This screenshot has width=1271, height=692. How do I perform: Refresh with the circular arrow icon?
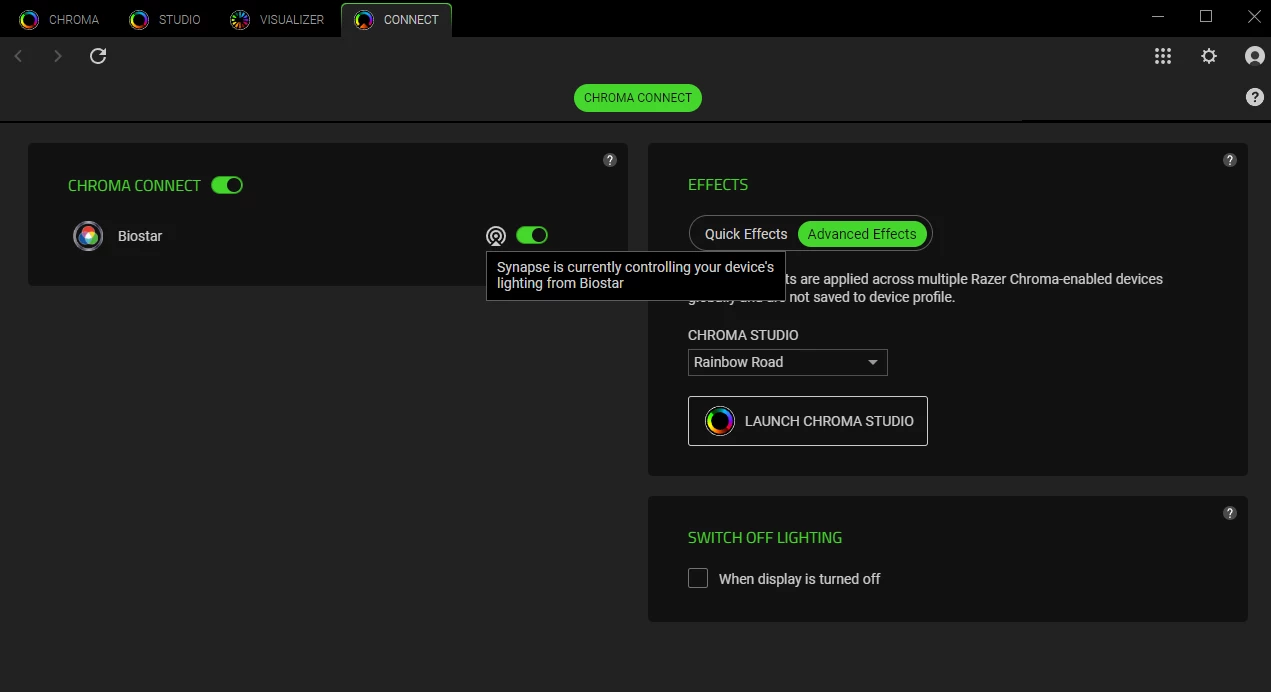coord(98,56)
